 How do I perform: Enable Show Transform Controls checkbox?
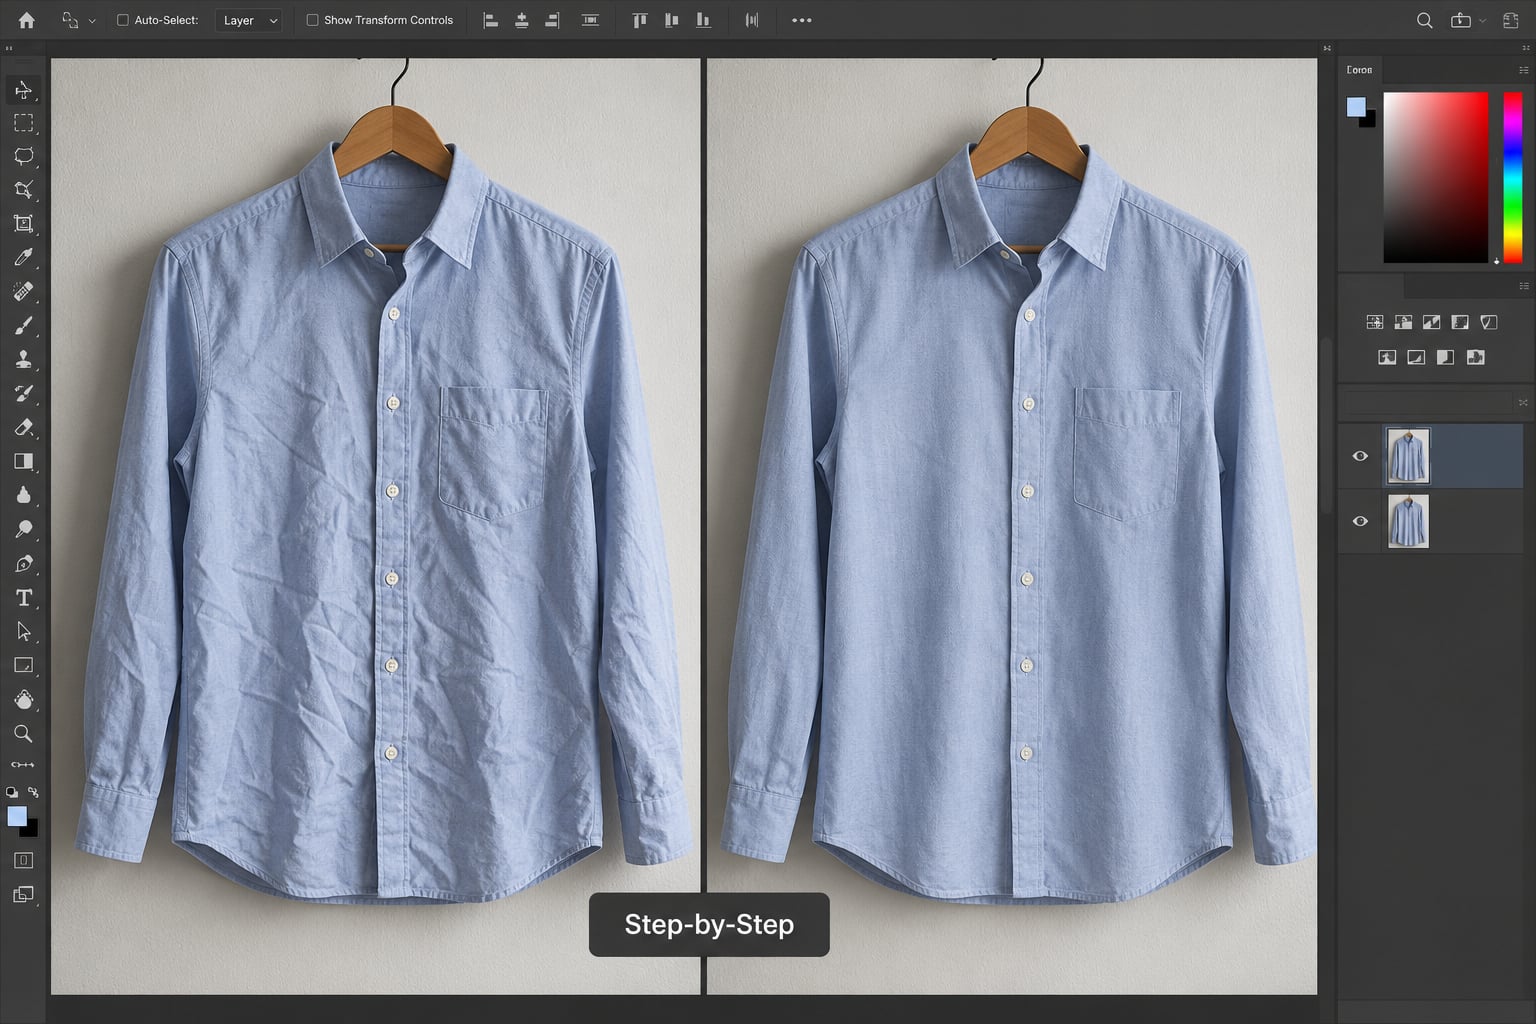point(312,20)
